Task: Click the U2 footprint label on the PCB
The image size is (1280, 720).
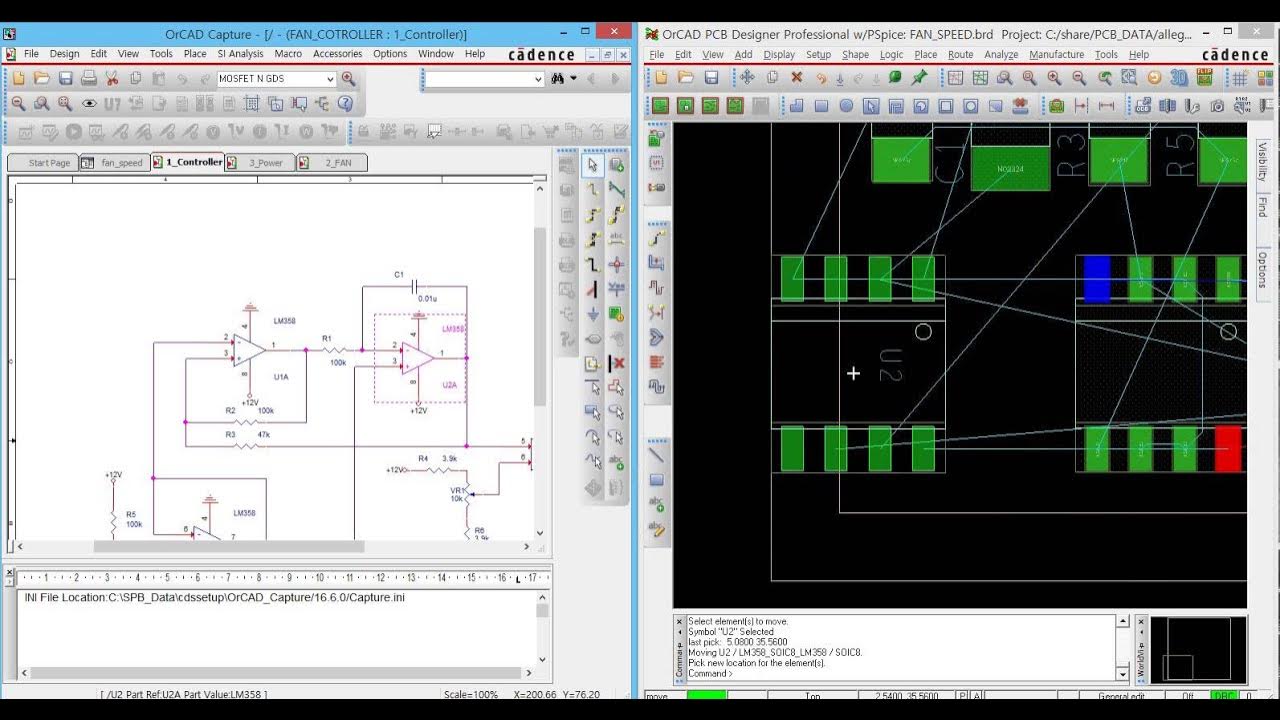Action: point(889,365)
